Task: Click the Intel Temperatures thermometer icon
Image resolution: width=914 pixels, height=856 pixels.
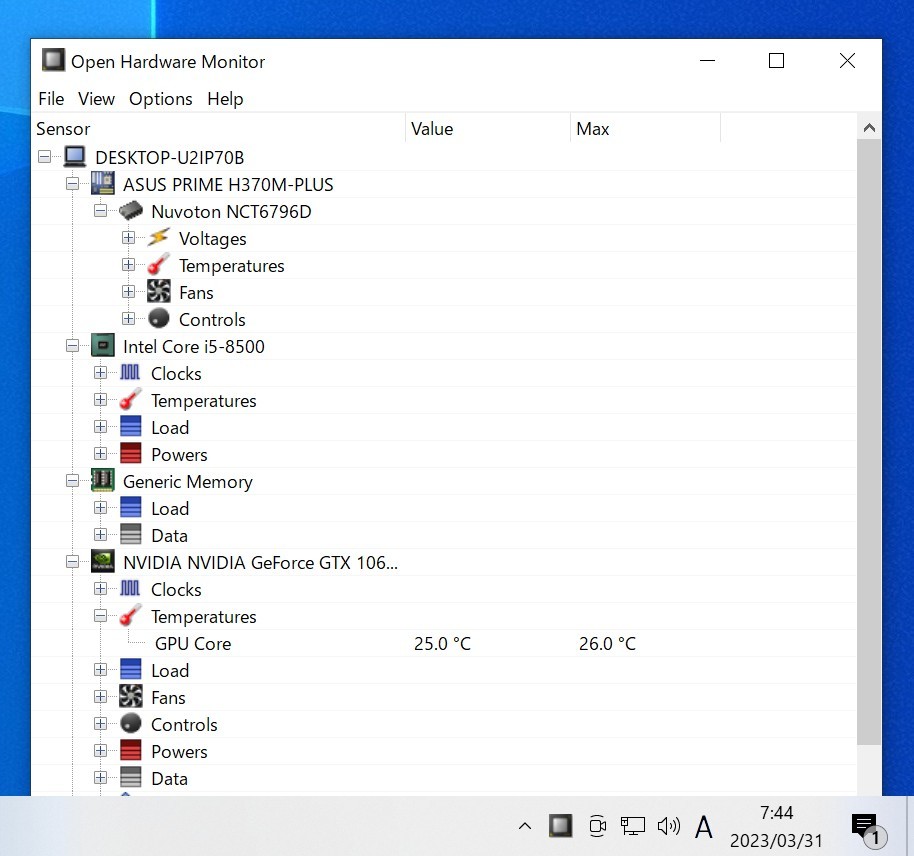Action: coord(131,399)
